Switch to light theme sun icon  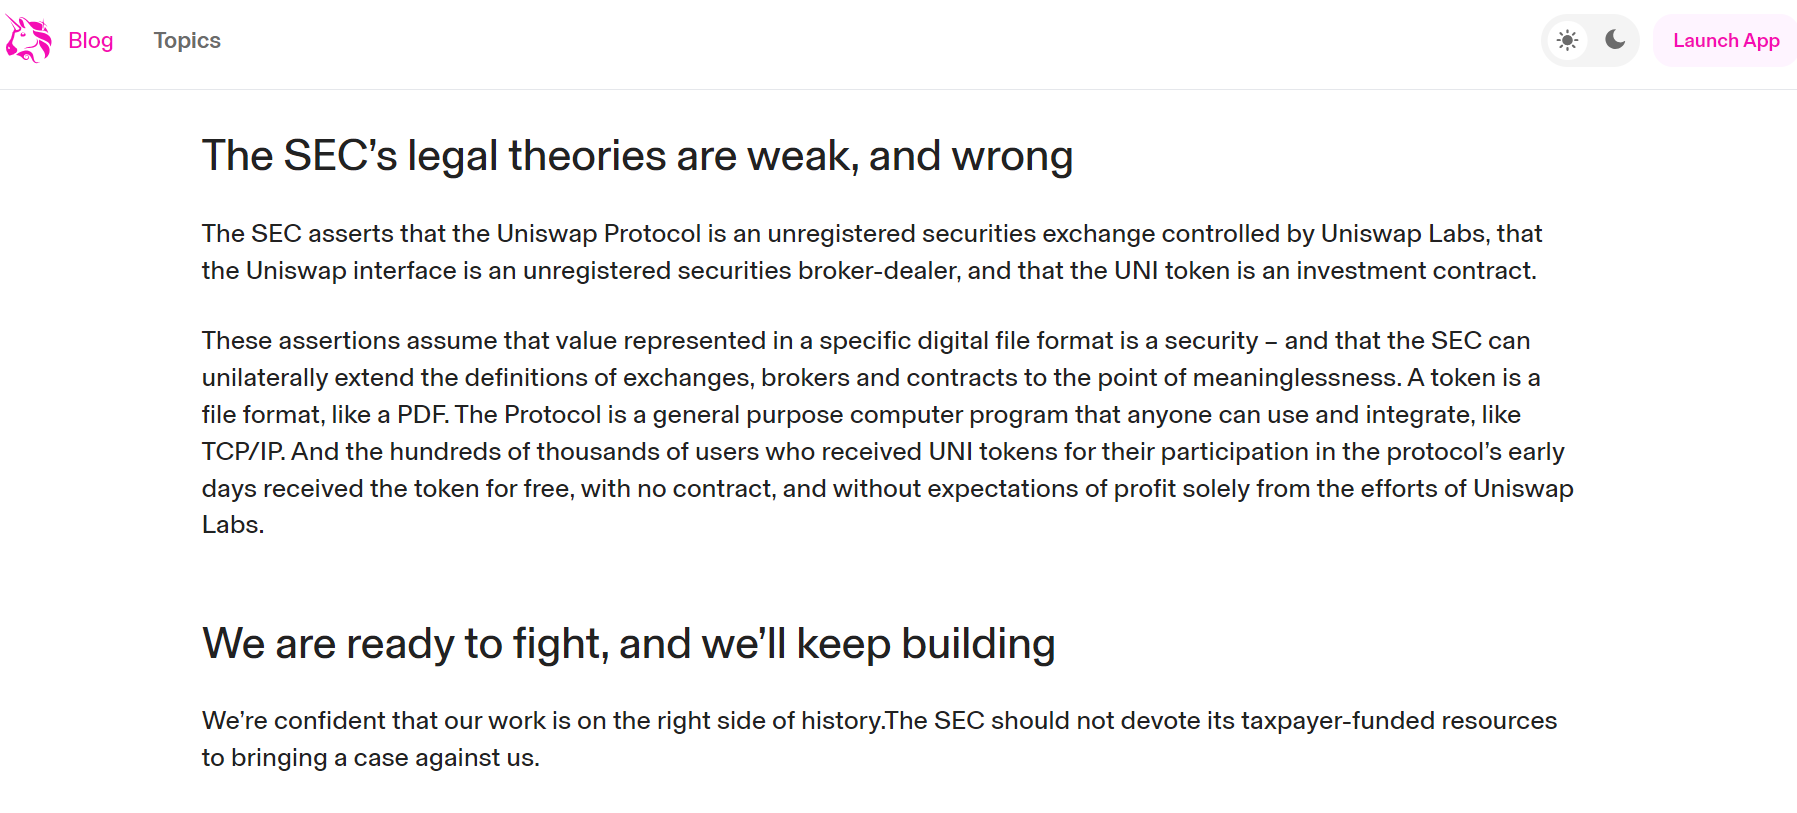tap(1567, 41)
